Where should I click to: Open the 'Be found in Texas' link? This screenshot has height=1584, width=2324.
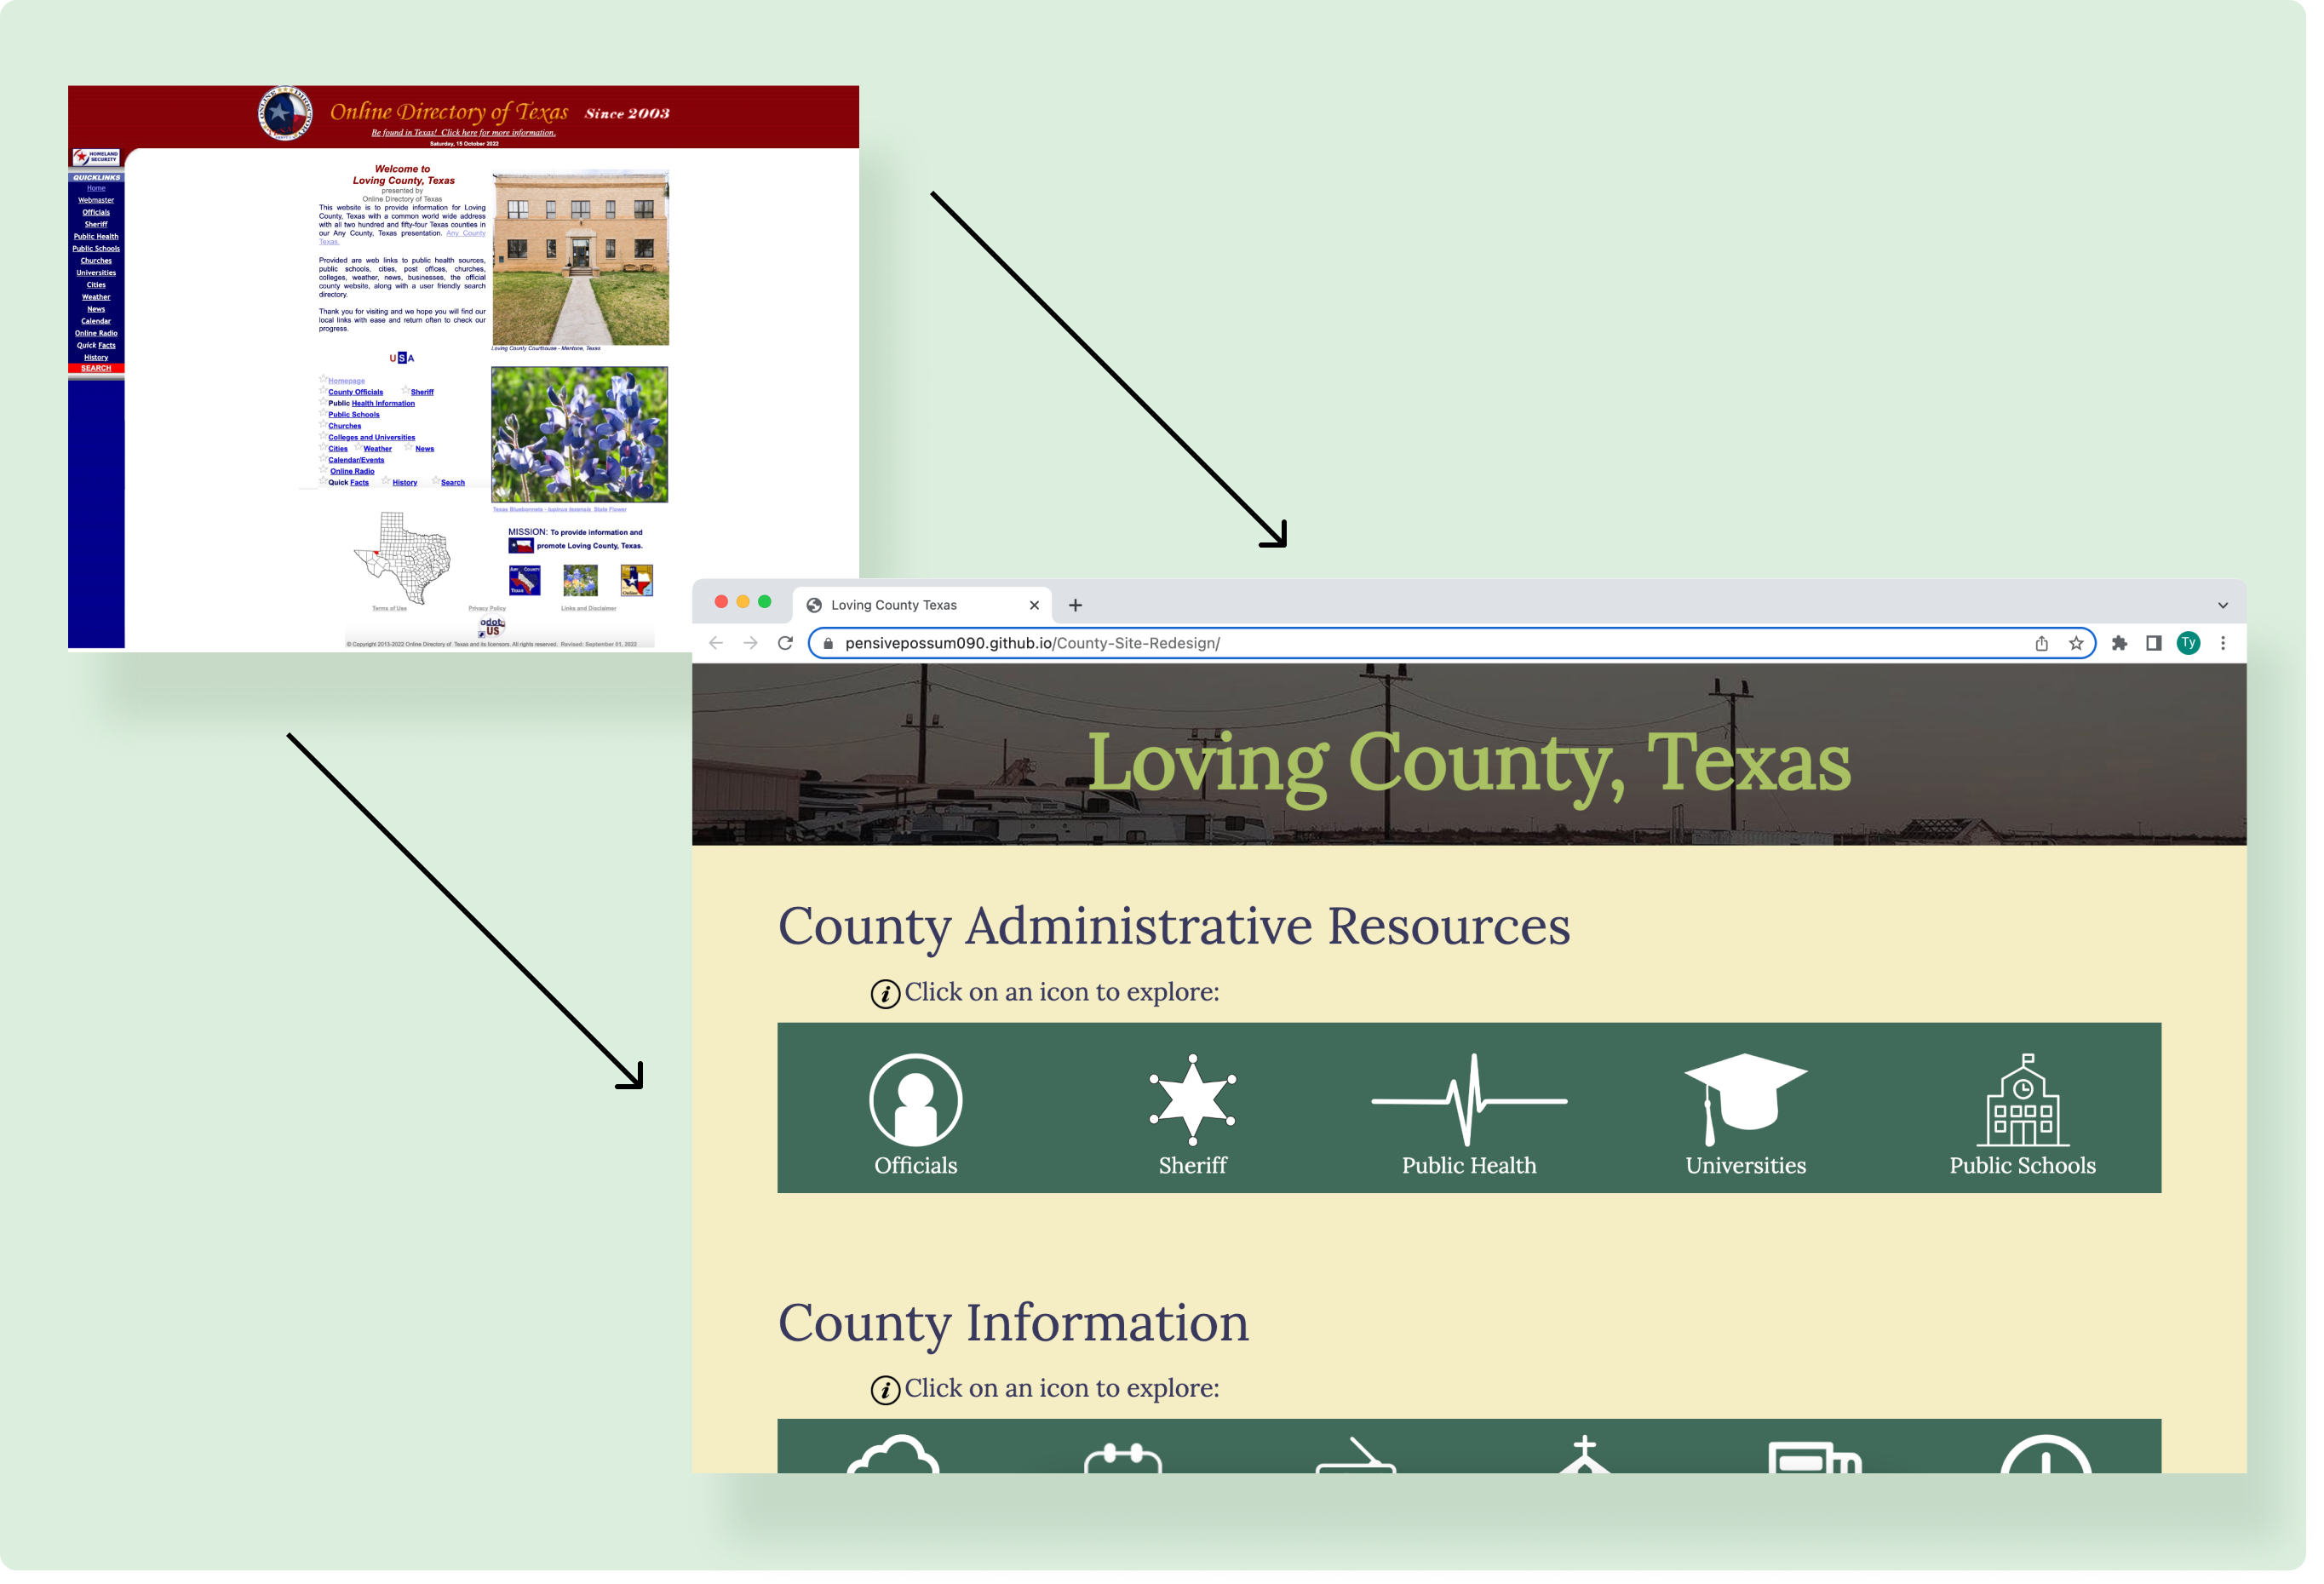click(462, 131)
